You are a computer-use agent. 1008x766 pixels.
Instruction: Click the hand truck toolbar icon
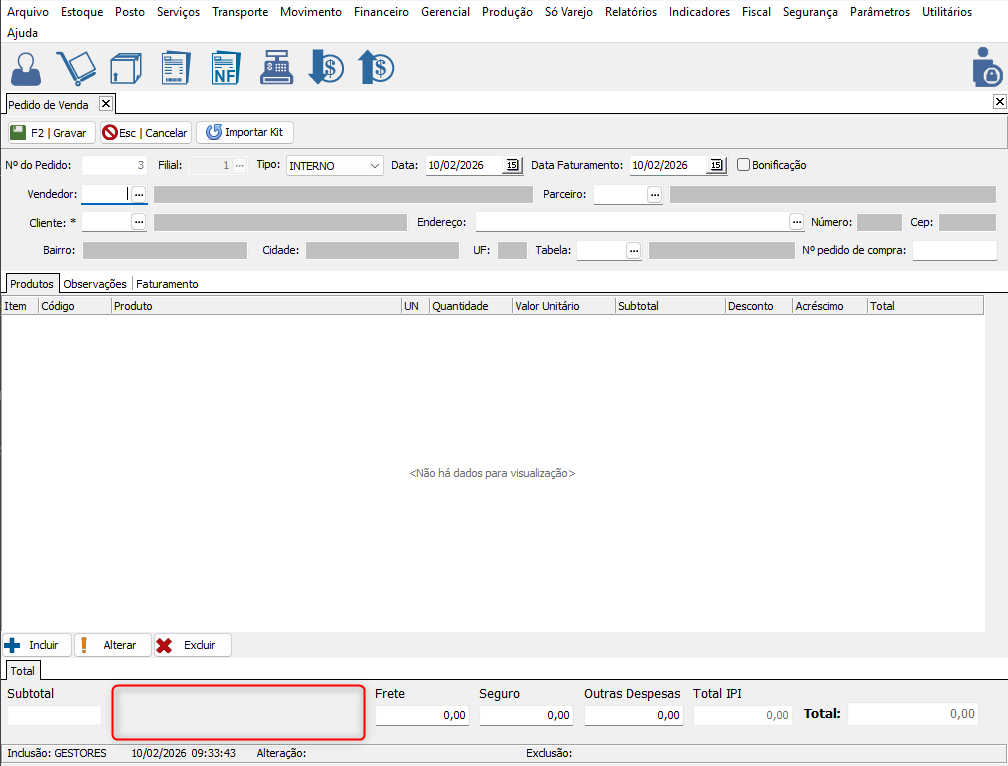click(75, 68)
